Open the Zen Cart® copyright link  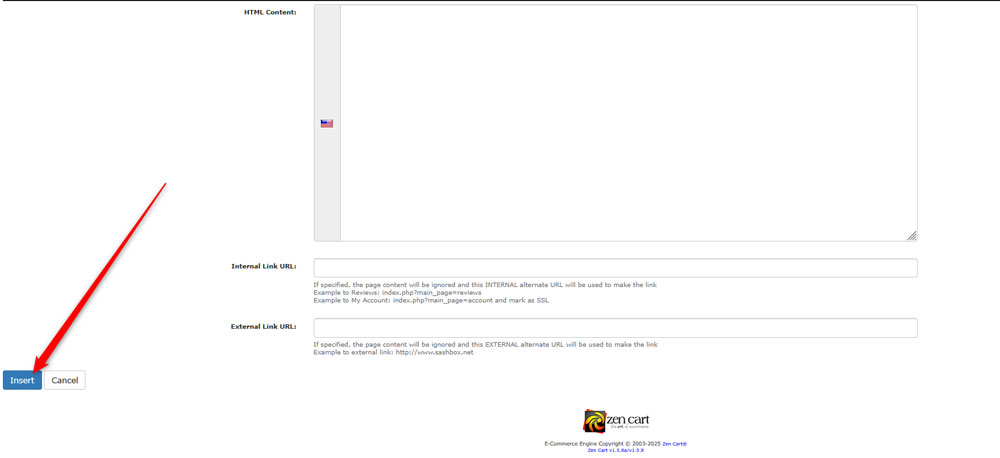coord(674,443)
